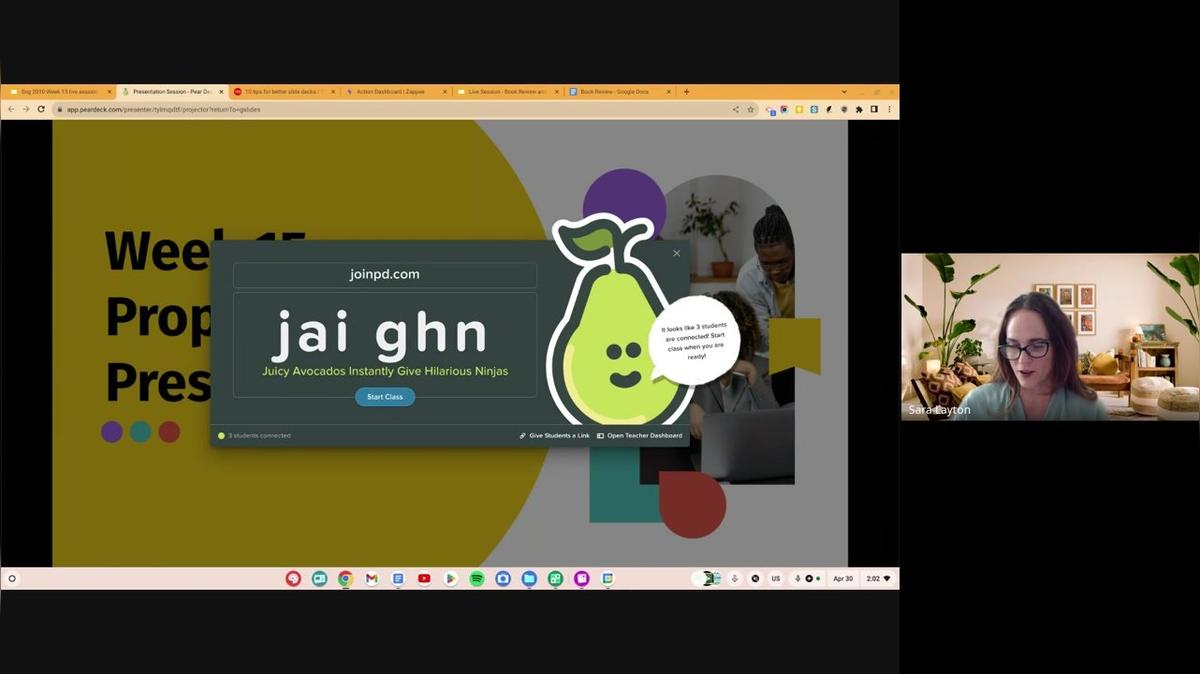Screen dimensions: 1200x674
Task: Launch Spotify from the shelf
Action: tap(477, 578)
